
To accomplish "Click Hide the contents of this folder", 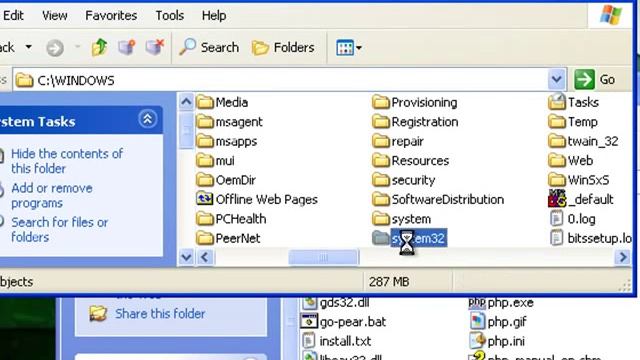I will click(x=67, y=161).
